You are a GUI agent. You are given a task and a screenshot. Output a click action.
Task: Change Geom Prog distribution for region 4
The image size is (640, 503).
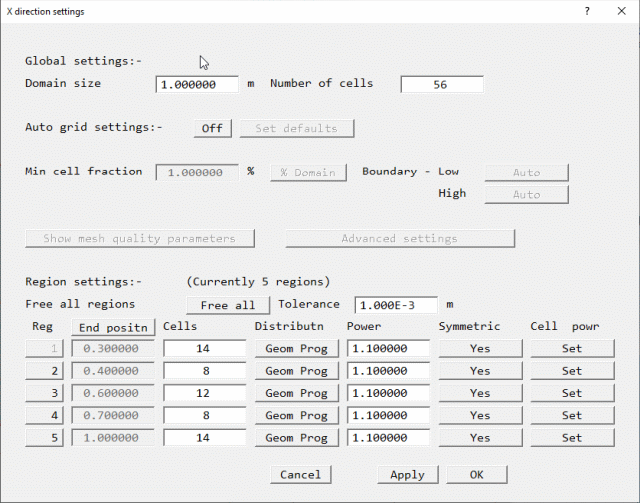pos(296,415)
